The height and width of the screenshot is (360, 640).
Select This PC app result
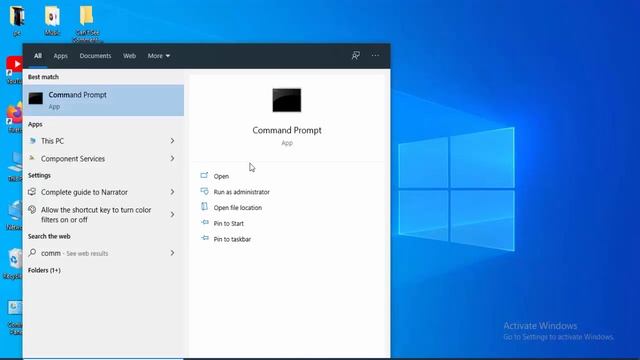(103, 141)
